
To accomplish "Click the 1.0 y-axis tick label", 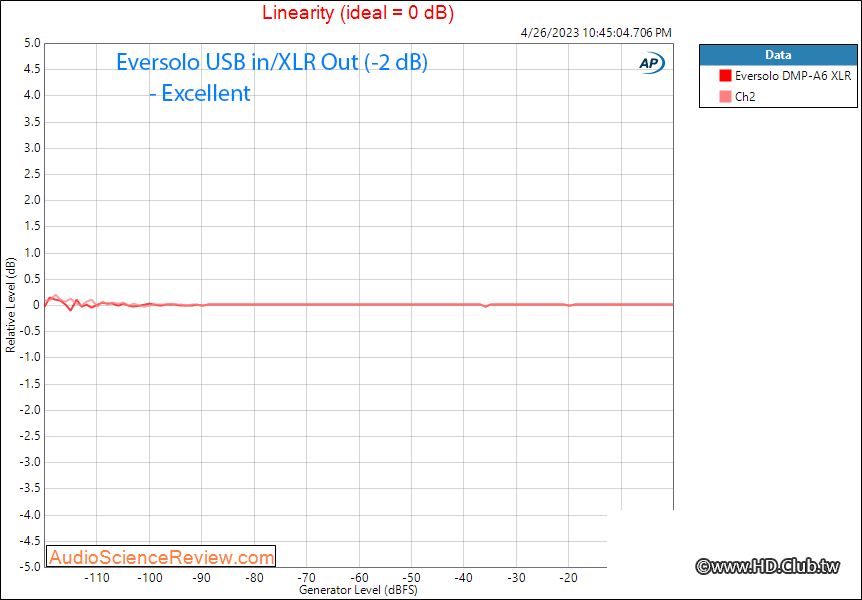I will (x=32, y=253).
